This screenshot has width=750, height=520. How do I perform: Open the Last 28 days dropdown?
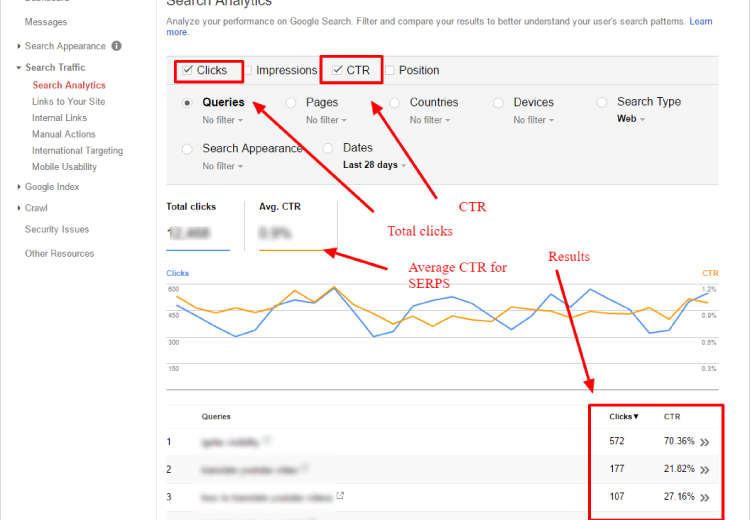point(374,165)
